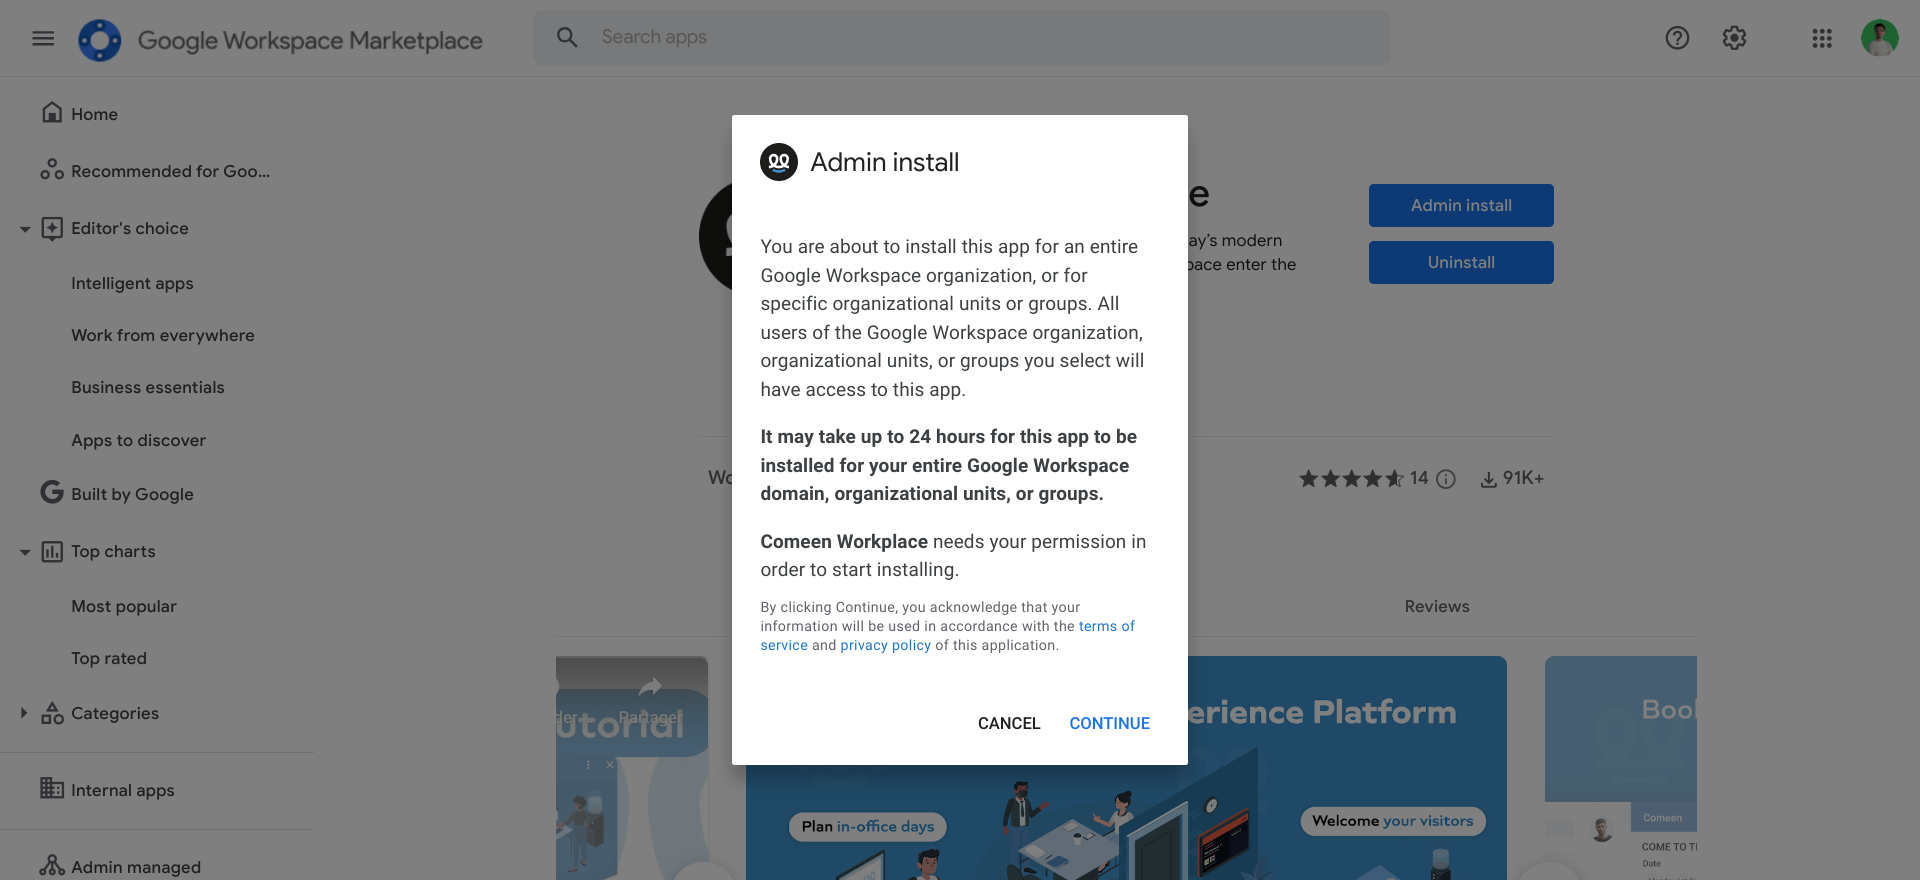Open the Reviews tab
1920x880 pixels.
pyautogui.click(x=1437, y=606)
